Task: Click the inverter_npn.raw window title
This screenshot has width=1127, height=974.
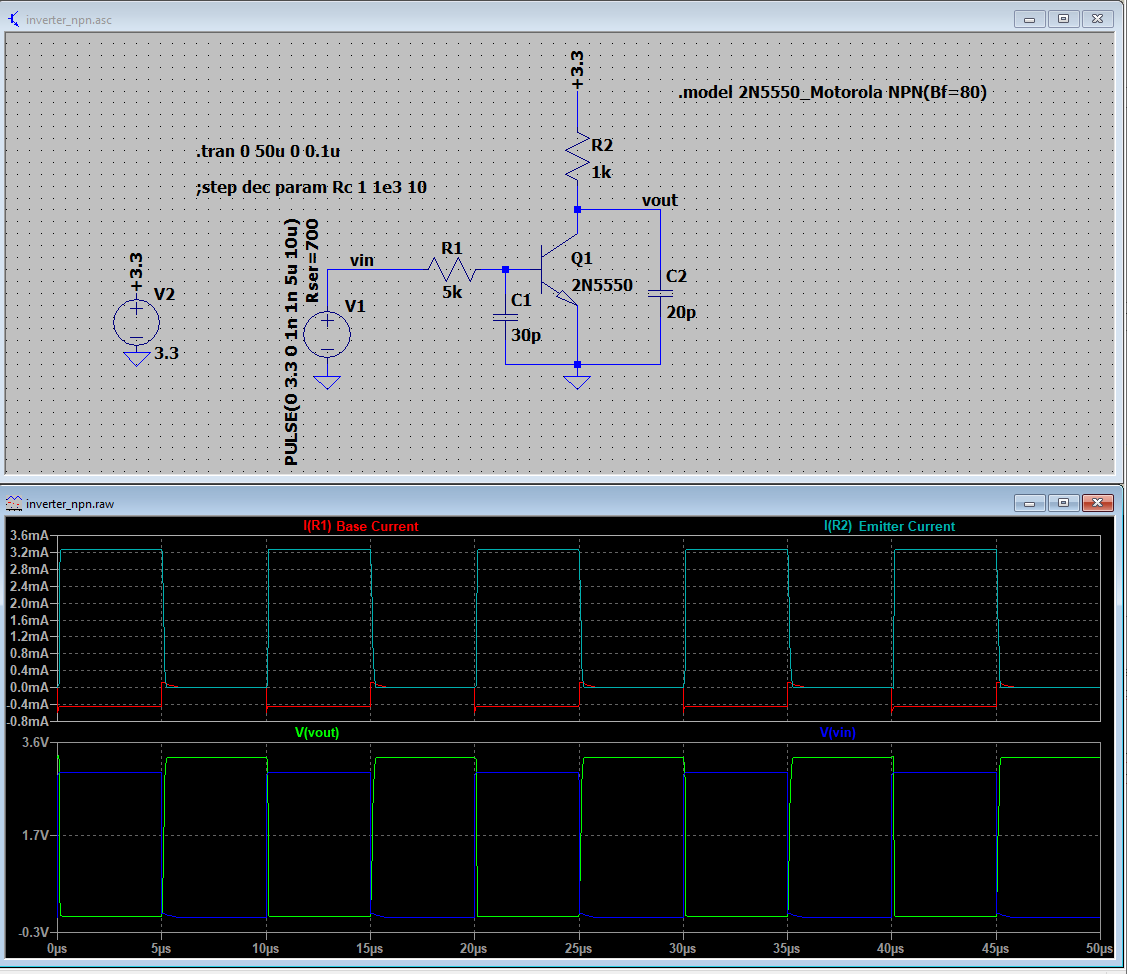Action: (70, 504)
